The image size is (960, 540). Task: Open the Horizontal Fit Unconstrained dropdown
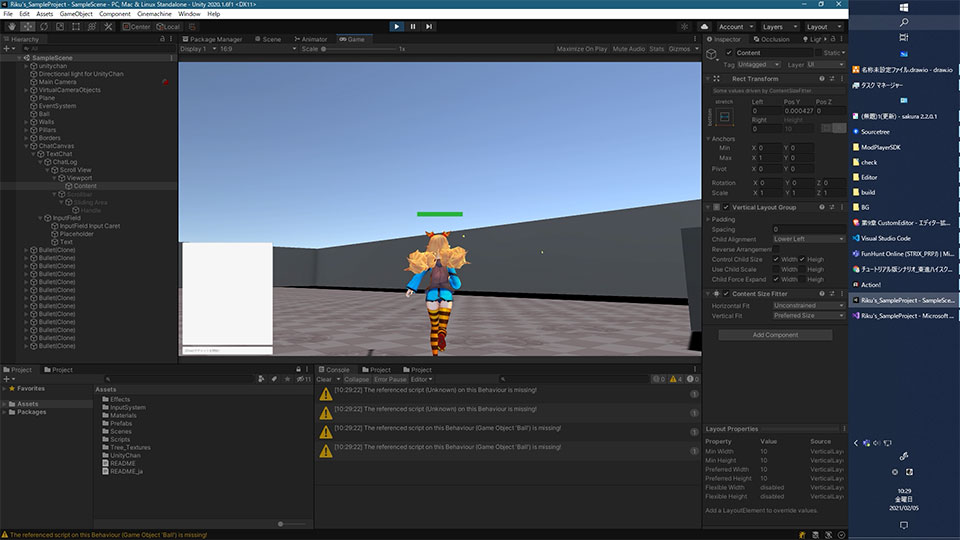808,305
